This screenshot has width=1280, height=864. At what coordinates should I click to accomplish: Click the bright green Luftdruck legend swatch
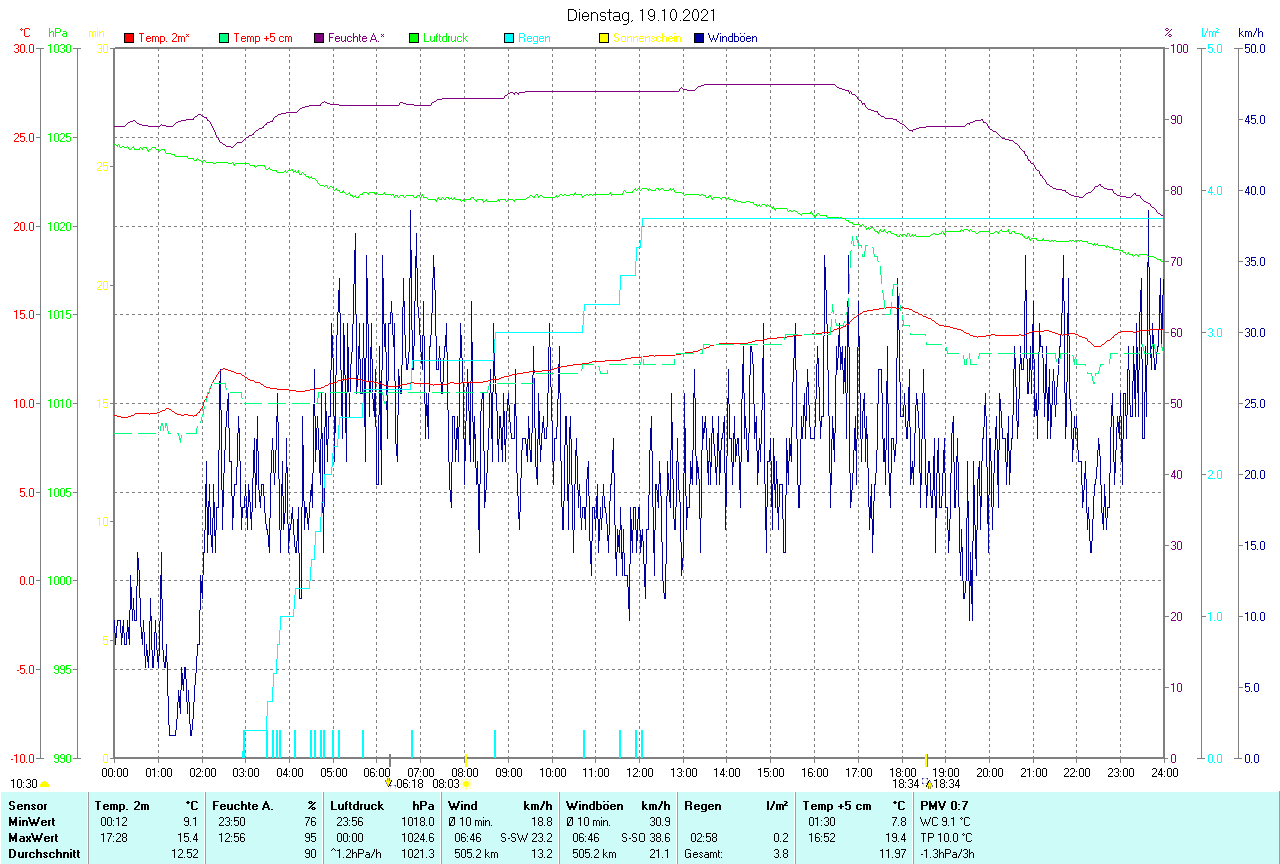414,38
